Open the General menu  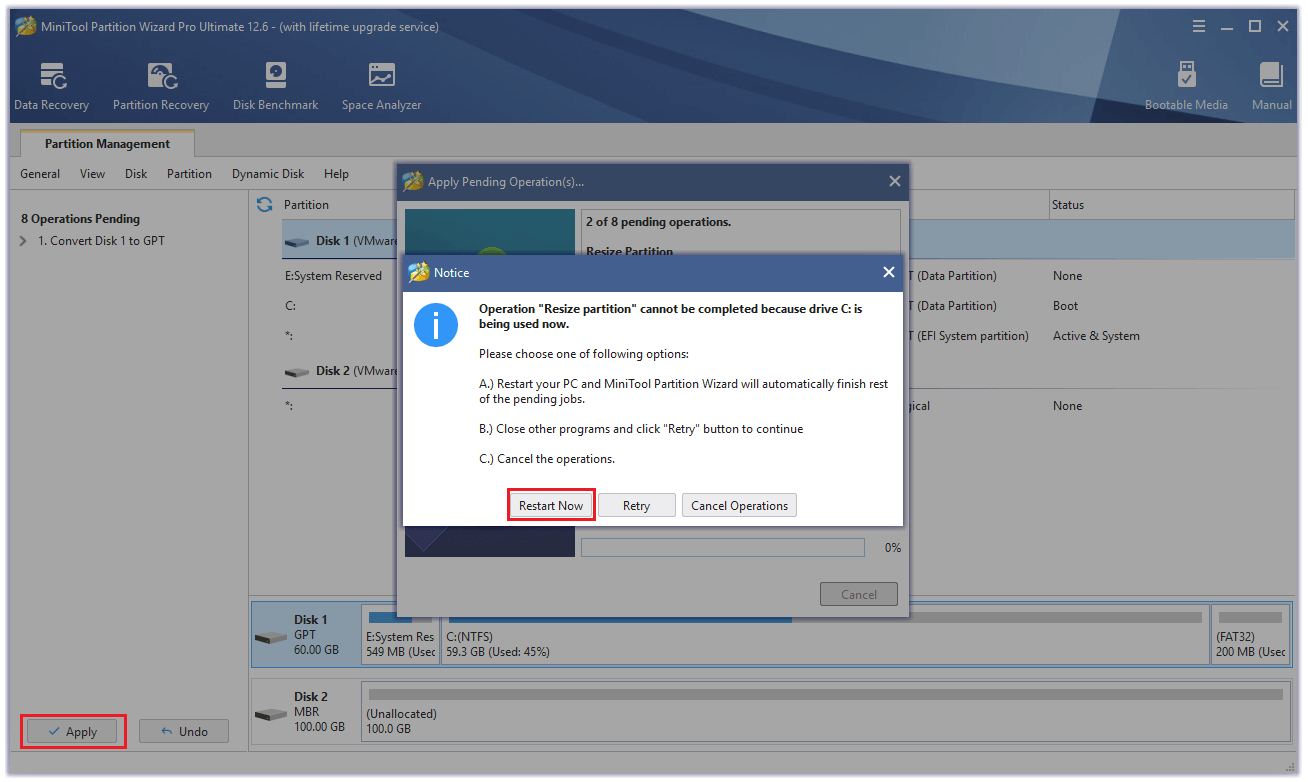click(40, 174)
